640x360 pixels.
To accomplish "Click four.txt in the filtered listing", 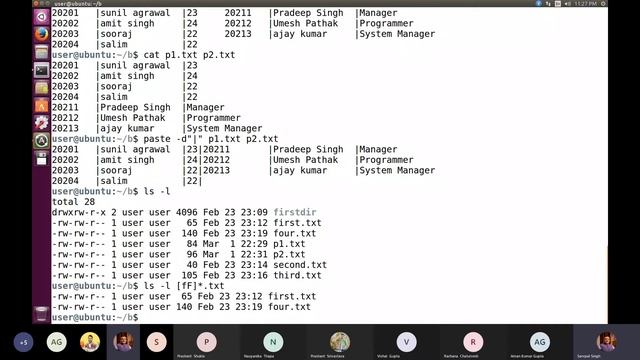I will click(x=289, y=307).
